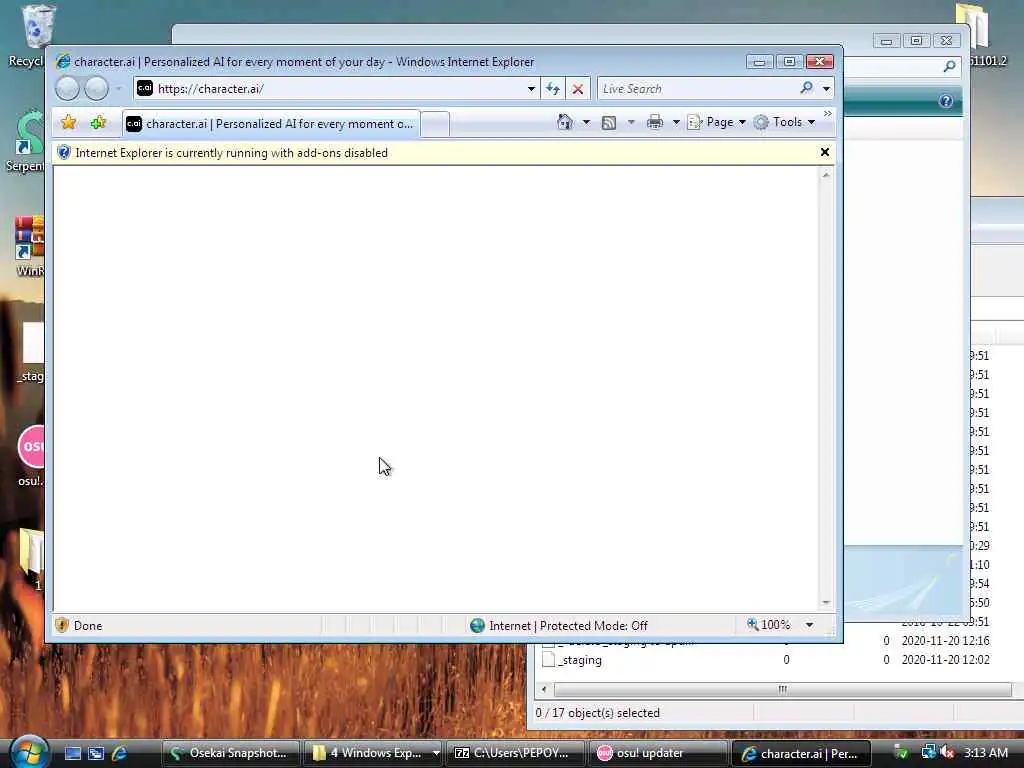Click Switch Between Windows quick launch icon
This screenshot has width=1024, height=768.
point(96,753)
